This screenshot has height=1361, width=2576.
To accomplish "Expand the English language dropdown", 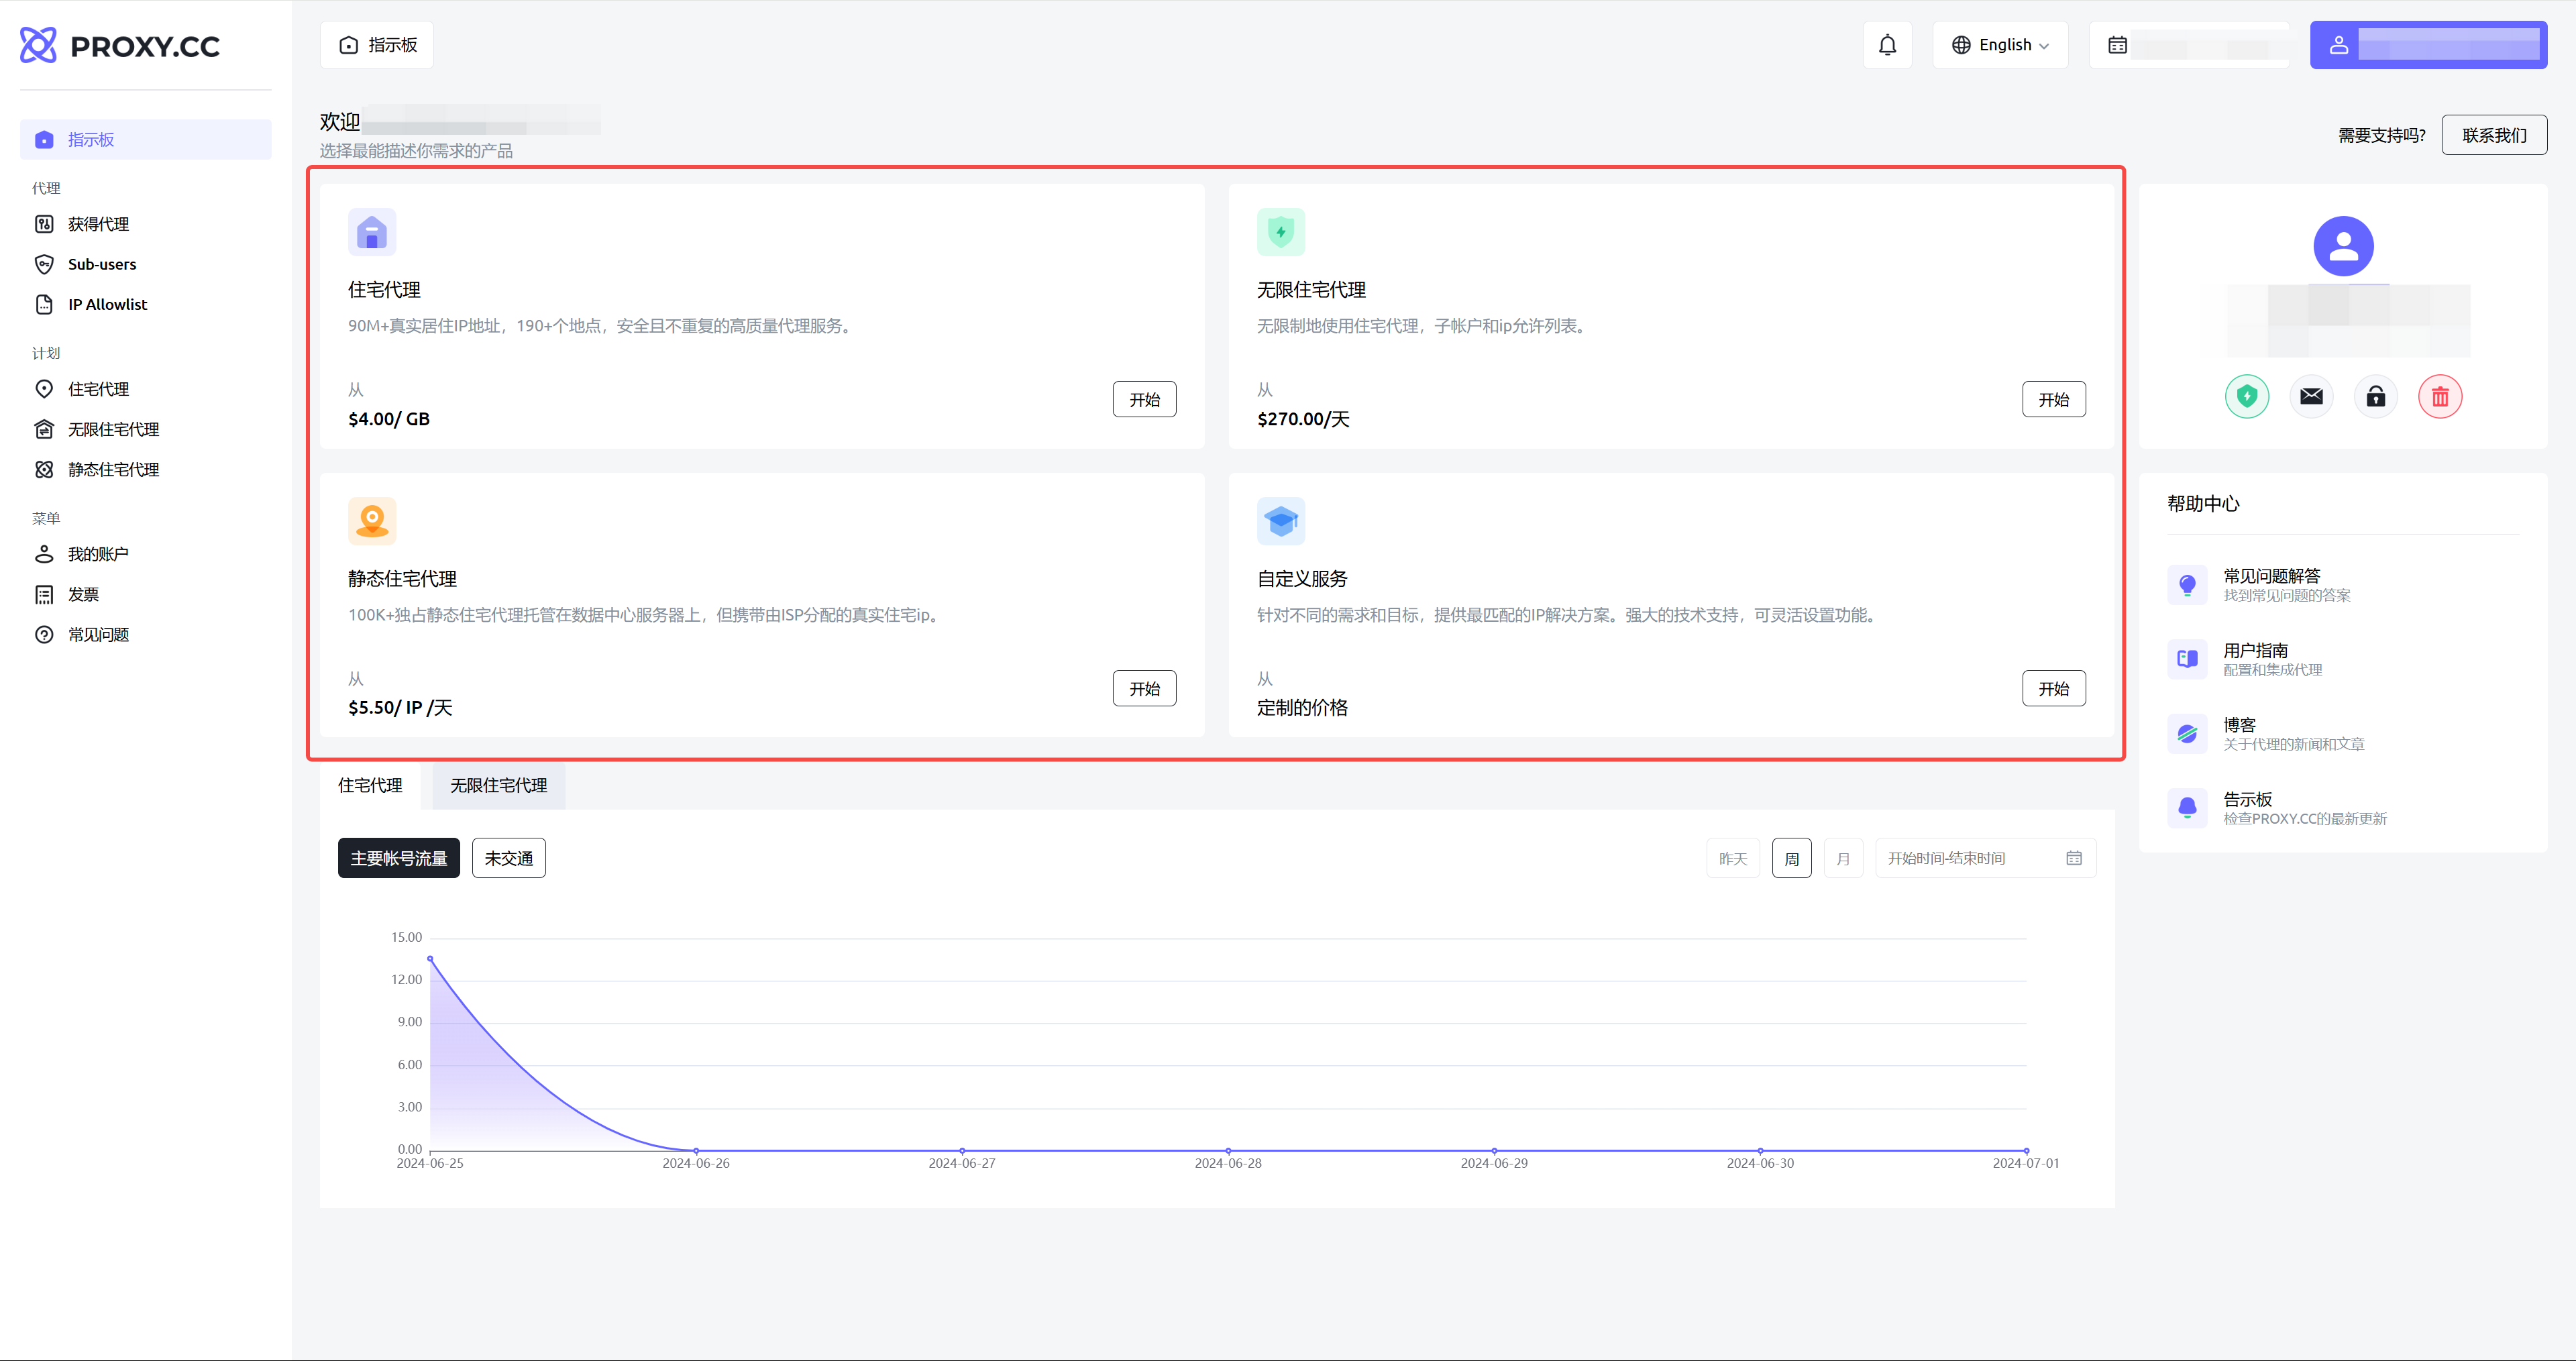I will [2000, 45].
